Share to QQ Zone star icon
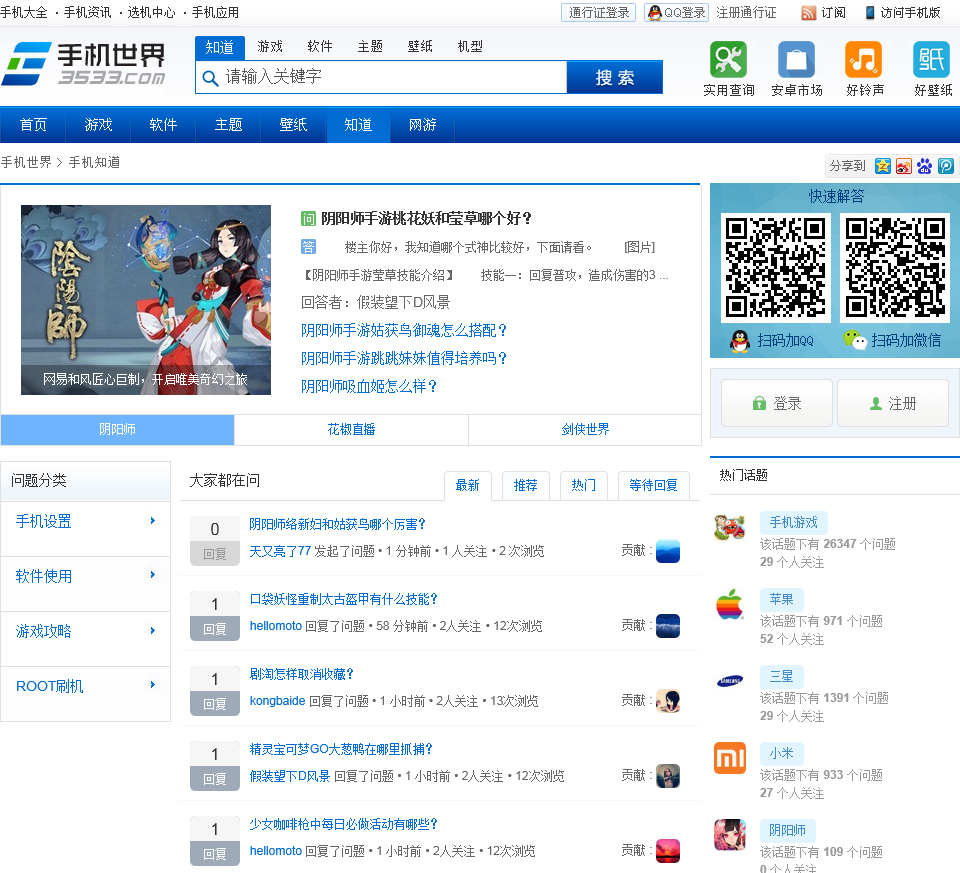The width and height of the screenshot is (960, 873). tap(883, 166)
